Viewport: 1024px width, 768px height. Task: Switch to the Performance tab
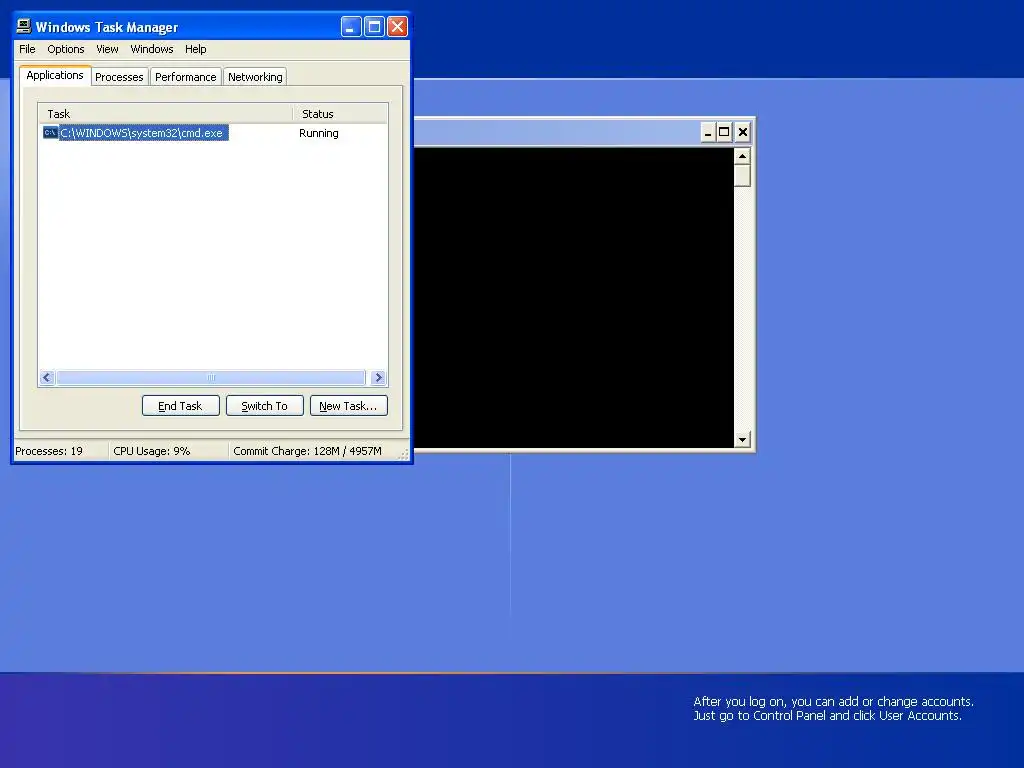[185, 77]
